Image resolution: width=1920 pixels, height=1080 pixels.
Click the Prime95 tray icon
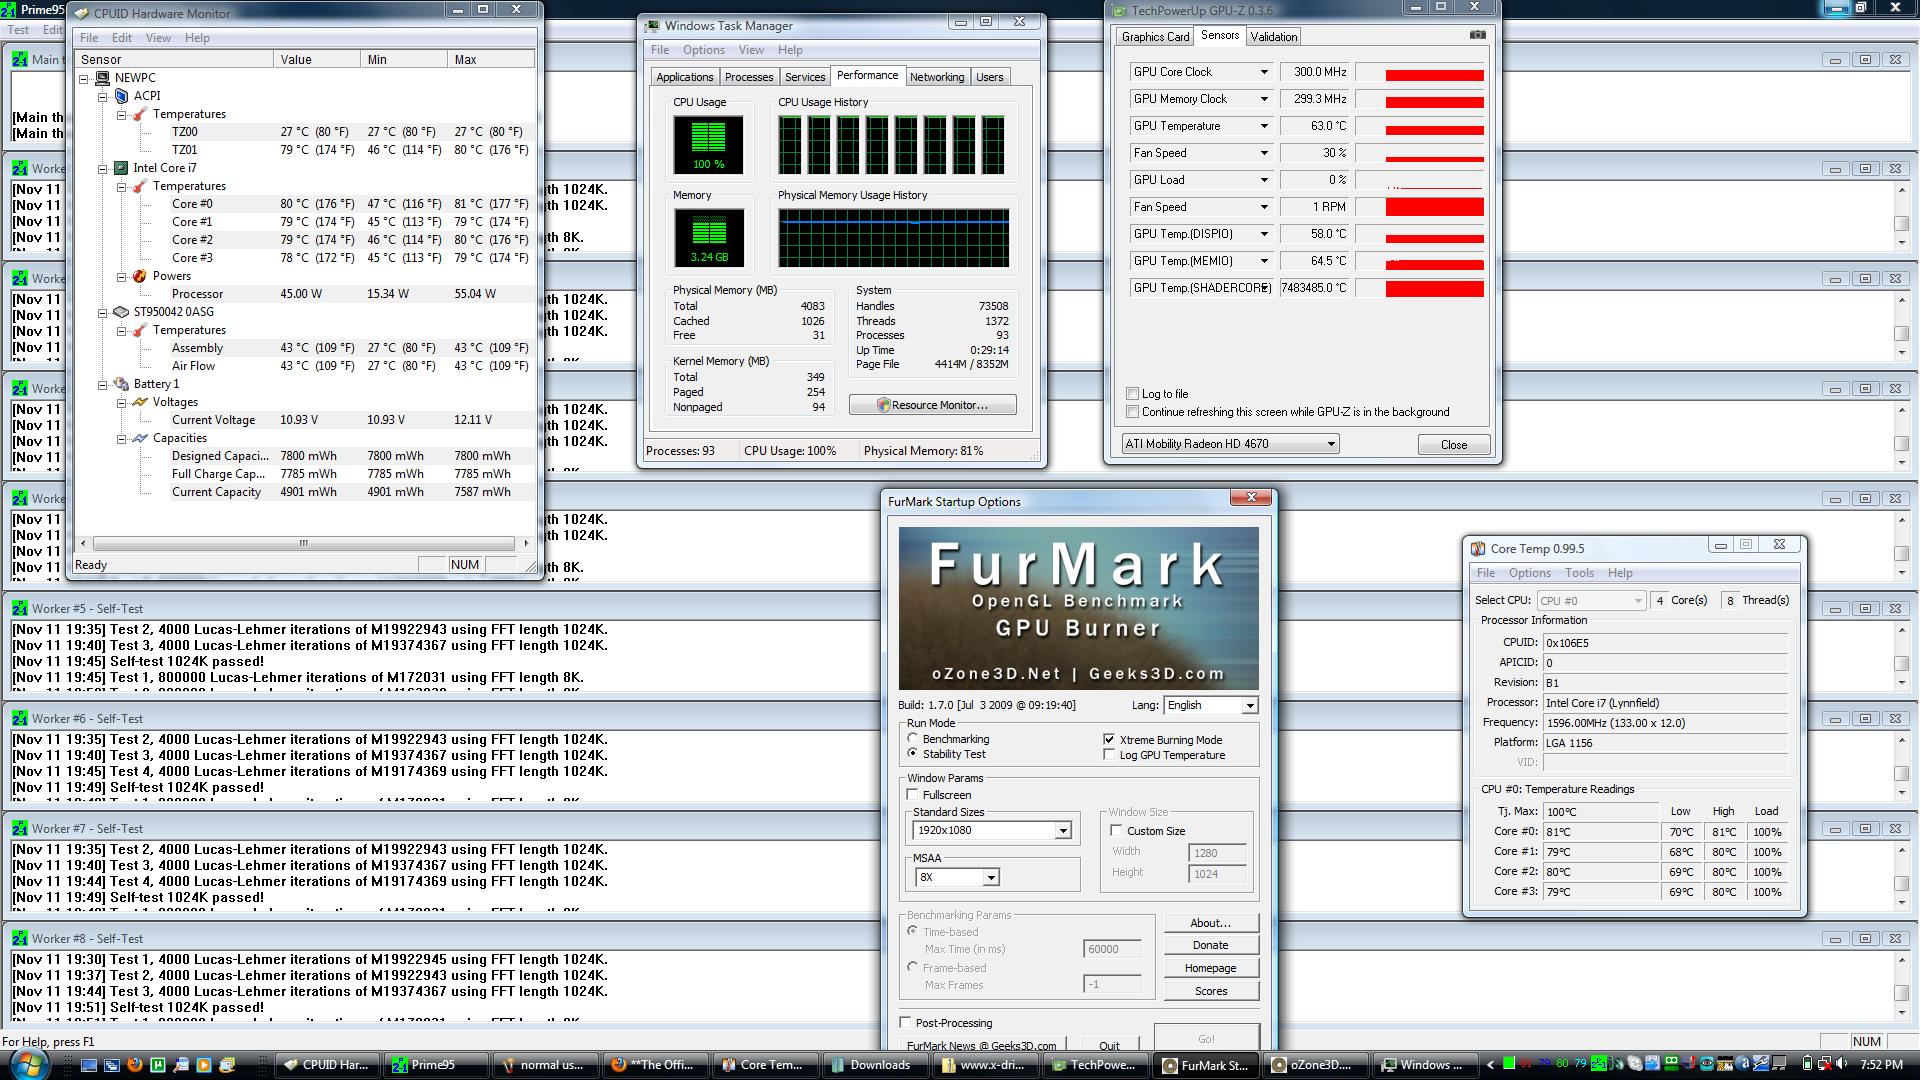click(1600, 1065)
